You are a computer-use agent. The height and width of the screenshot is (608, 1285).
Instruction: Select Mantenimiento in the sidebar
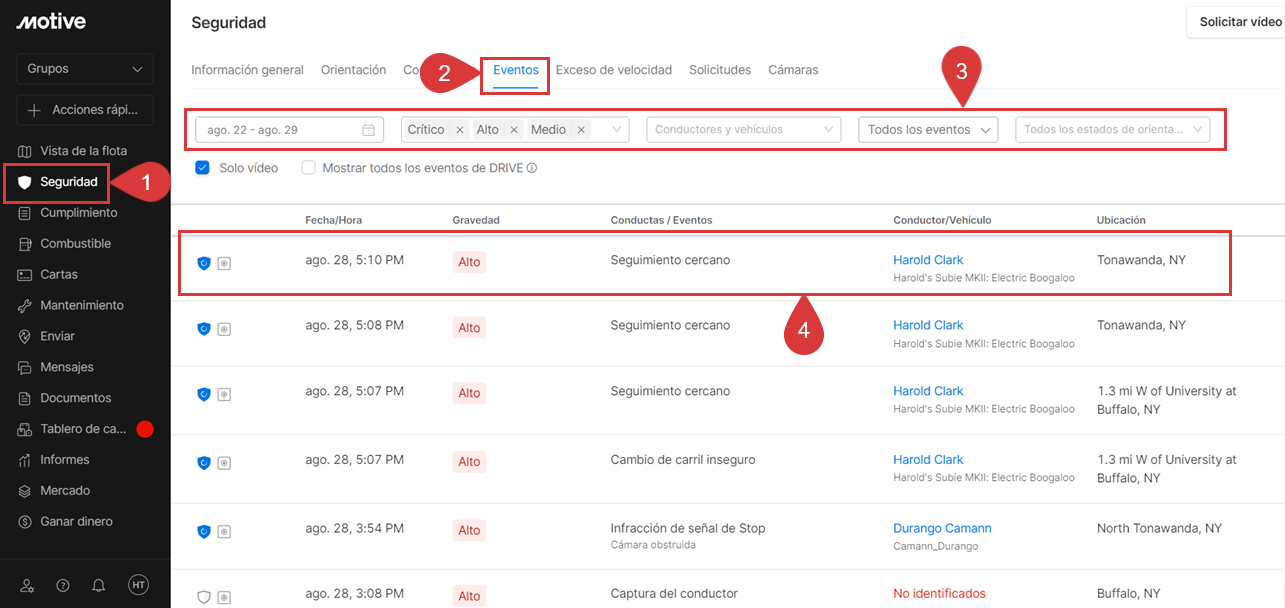(82, 305)
